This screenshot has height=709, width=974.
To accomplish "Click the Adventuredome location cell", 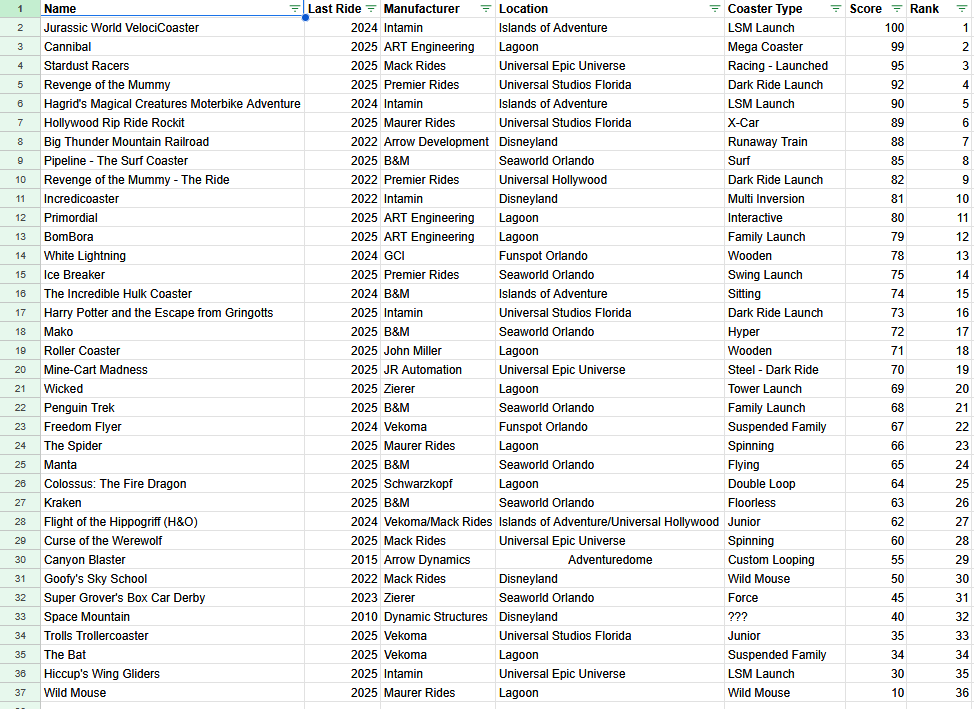I will click(x=610, y=560).
